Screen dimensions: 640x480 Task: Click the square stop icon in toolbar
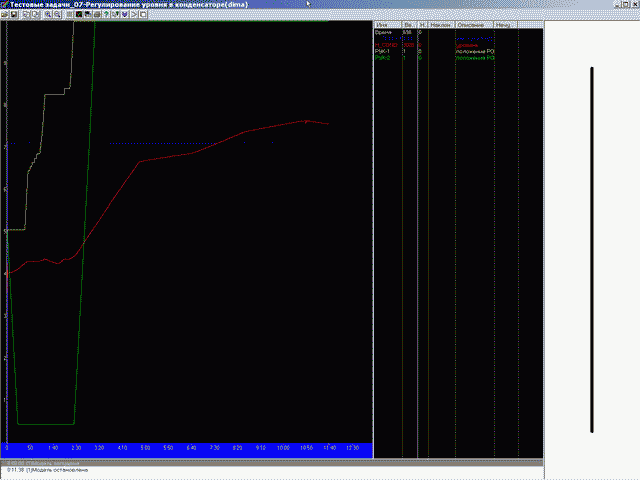coord(143,15)
